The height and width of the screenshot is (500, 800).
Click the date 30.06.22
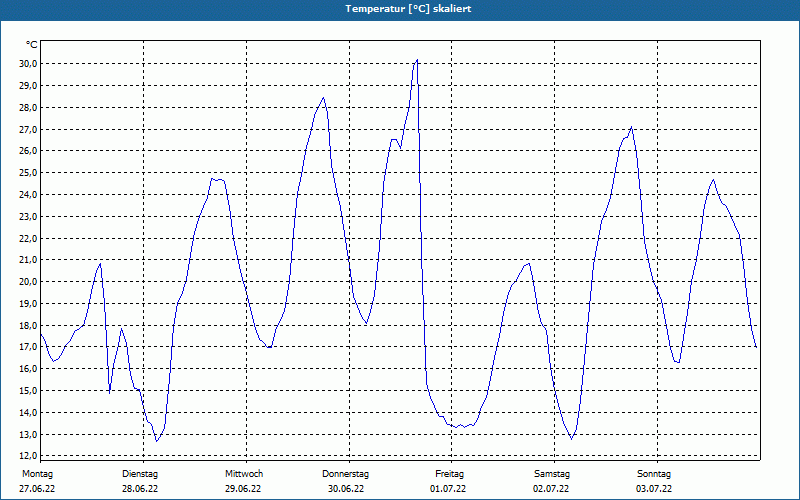pos(346,489)
